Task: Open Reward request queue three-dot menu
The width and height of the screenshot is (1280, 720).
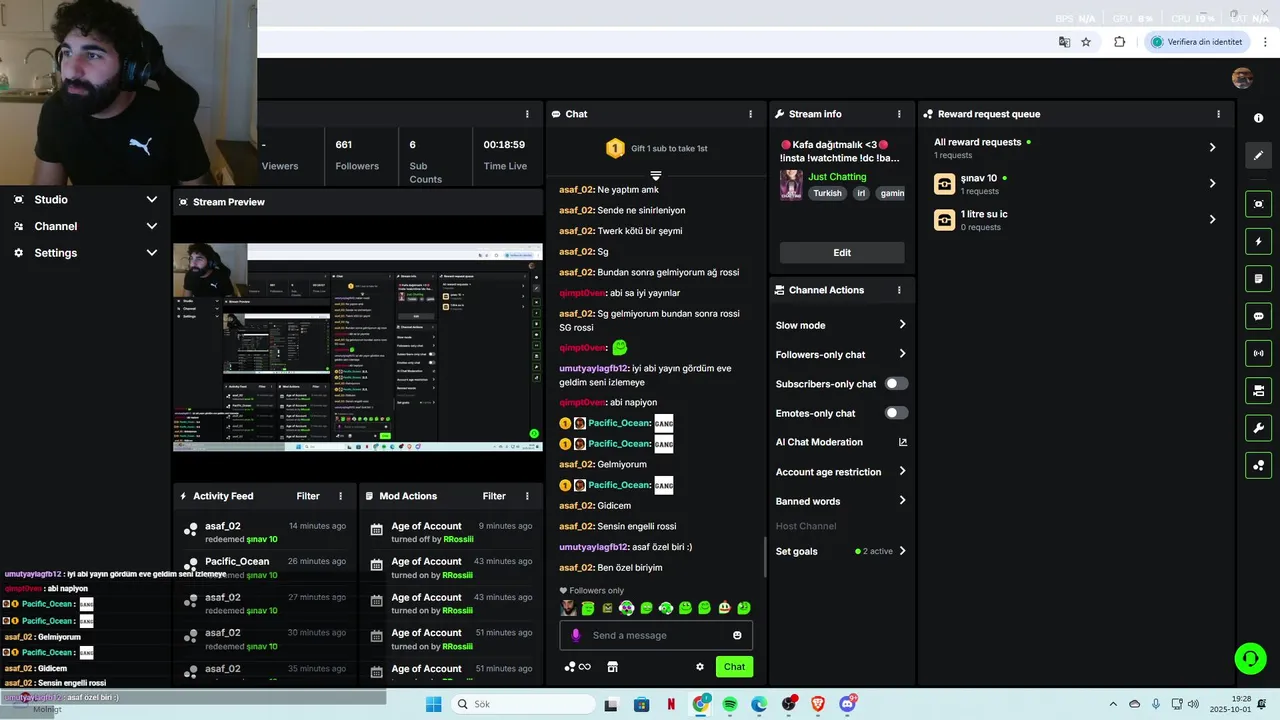Action: point(1218,114)
